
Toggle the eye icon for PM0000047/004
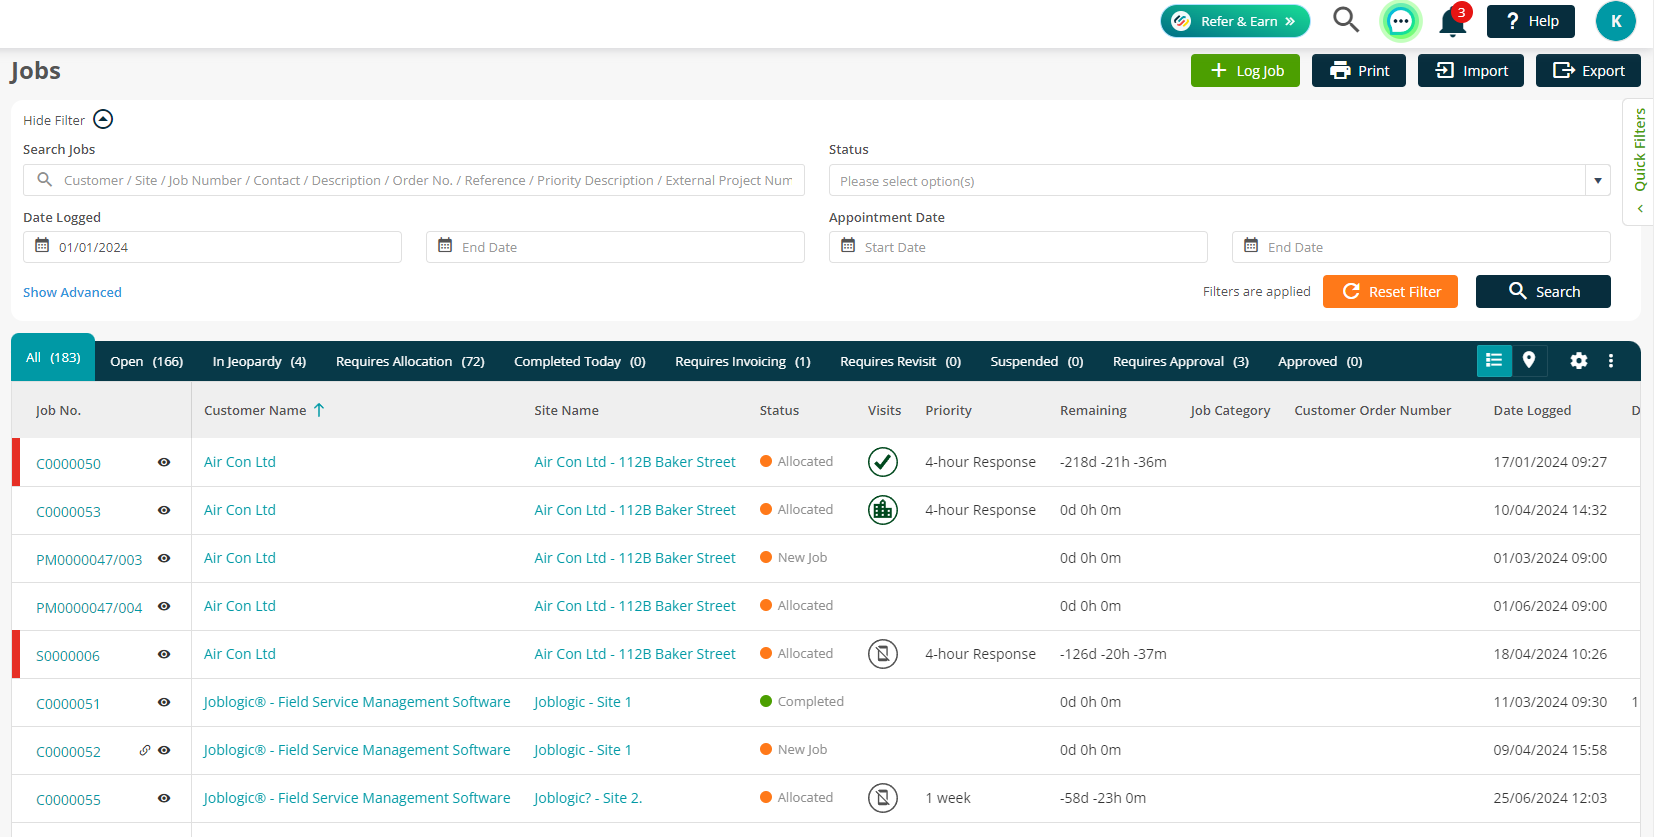(164, 606)
